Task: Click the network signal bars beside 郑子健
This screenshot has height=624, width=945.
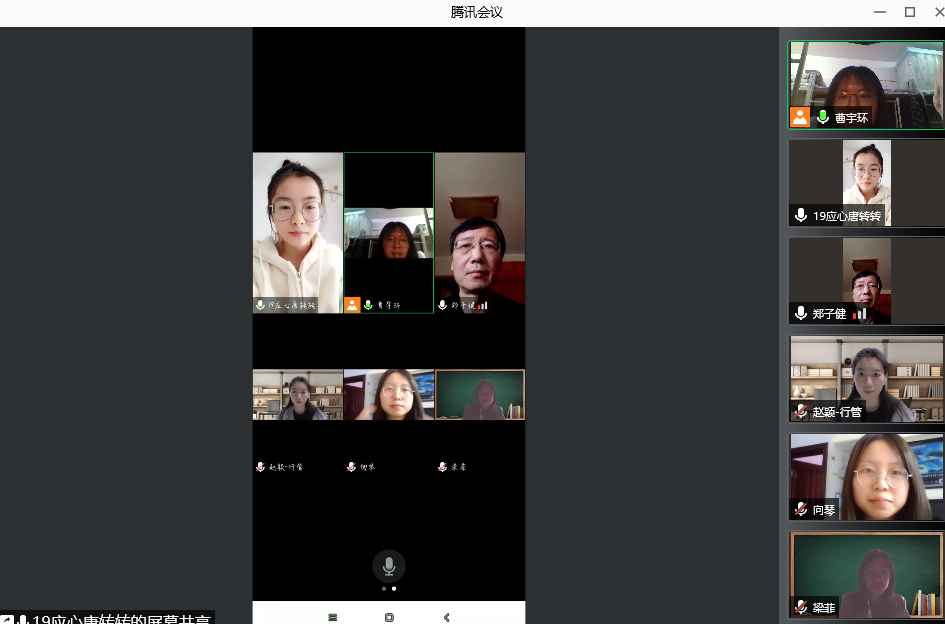Action: [x=860, y=313]
